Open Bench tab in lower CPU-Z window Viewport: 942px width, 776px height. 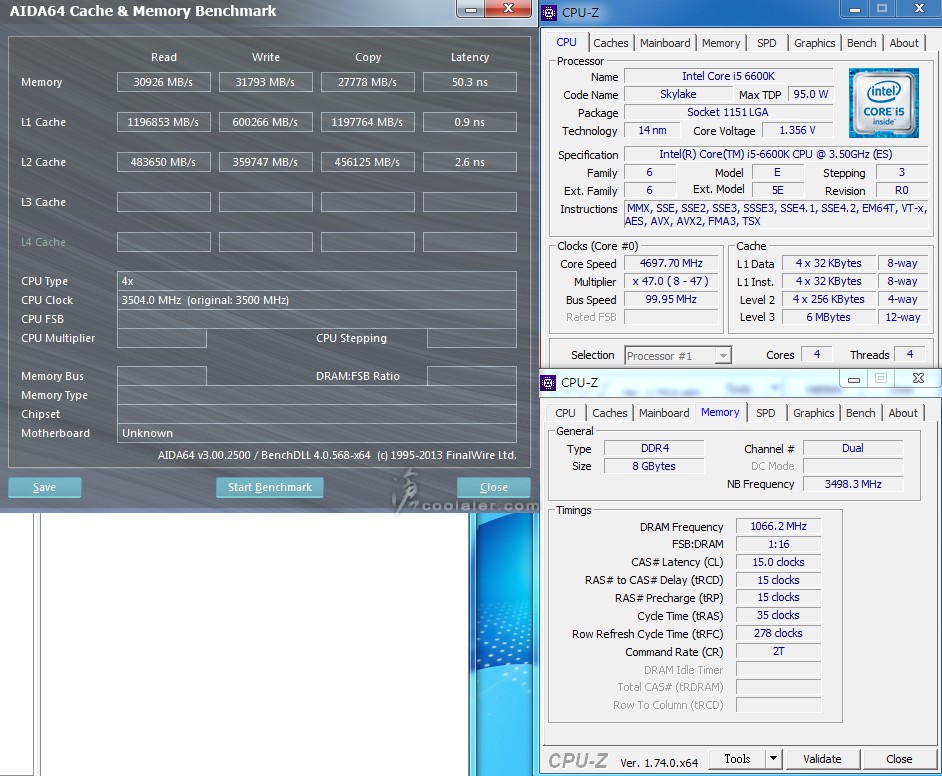coord(860,413)
